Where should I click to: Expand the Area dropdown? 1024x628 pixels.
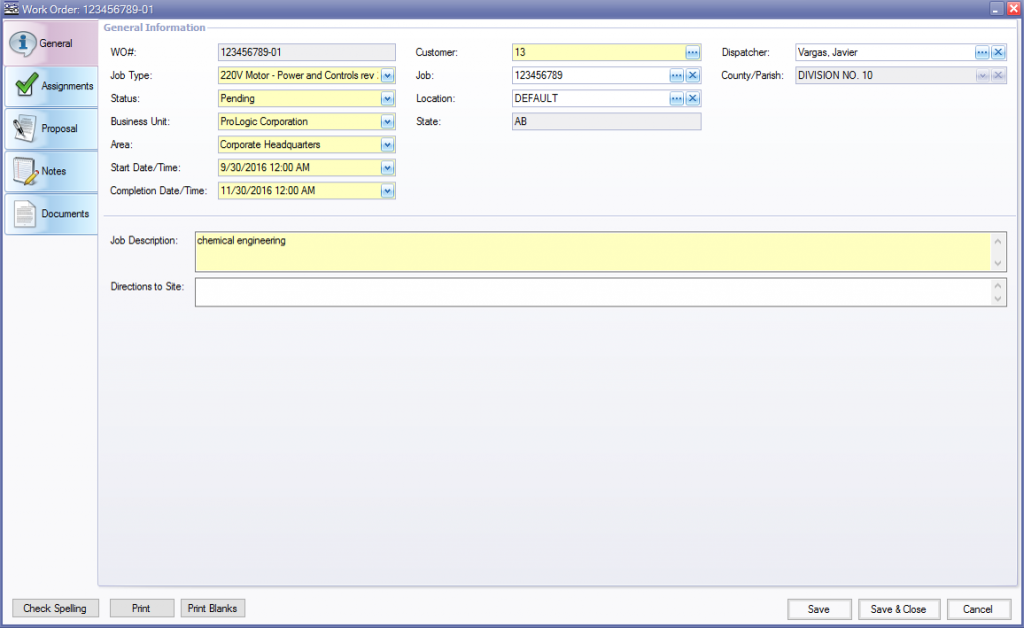point(387,144)
